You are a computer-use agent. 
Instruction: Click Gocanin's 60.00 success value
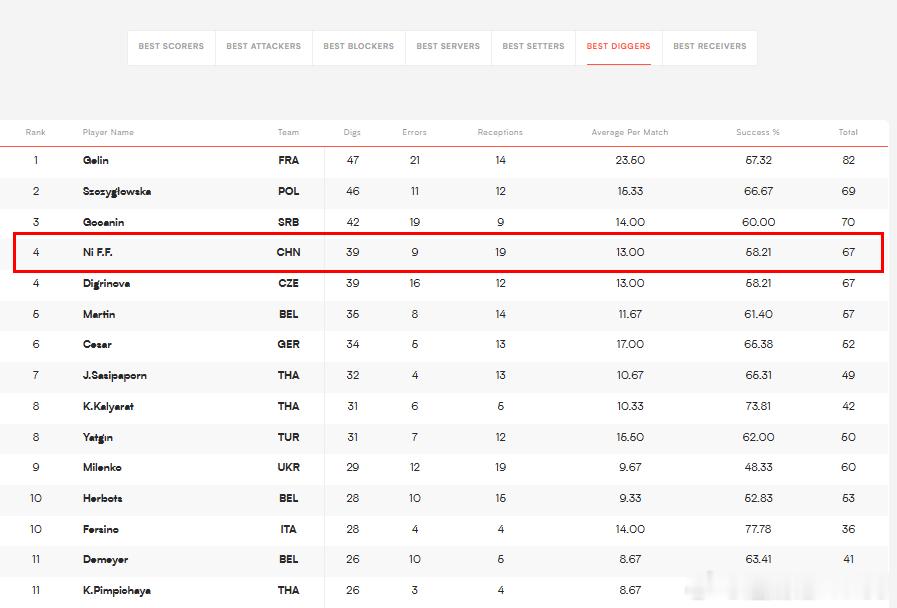(758, 222)
